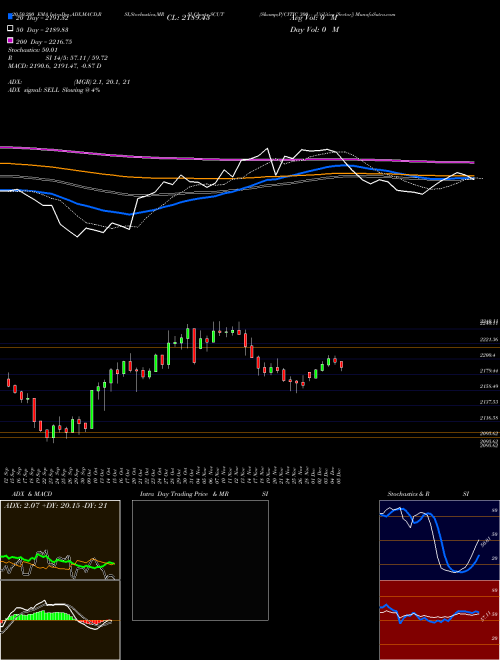500x660 pixels.
Task: Click the '2137.53' price axis label
Action: [489, 402]
